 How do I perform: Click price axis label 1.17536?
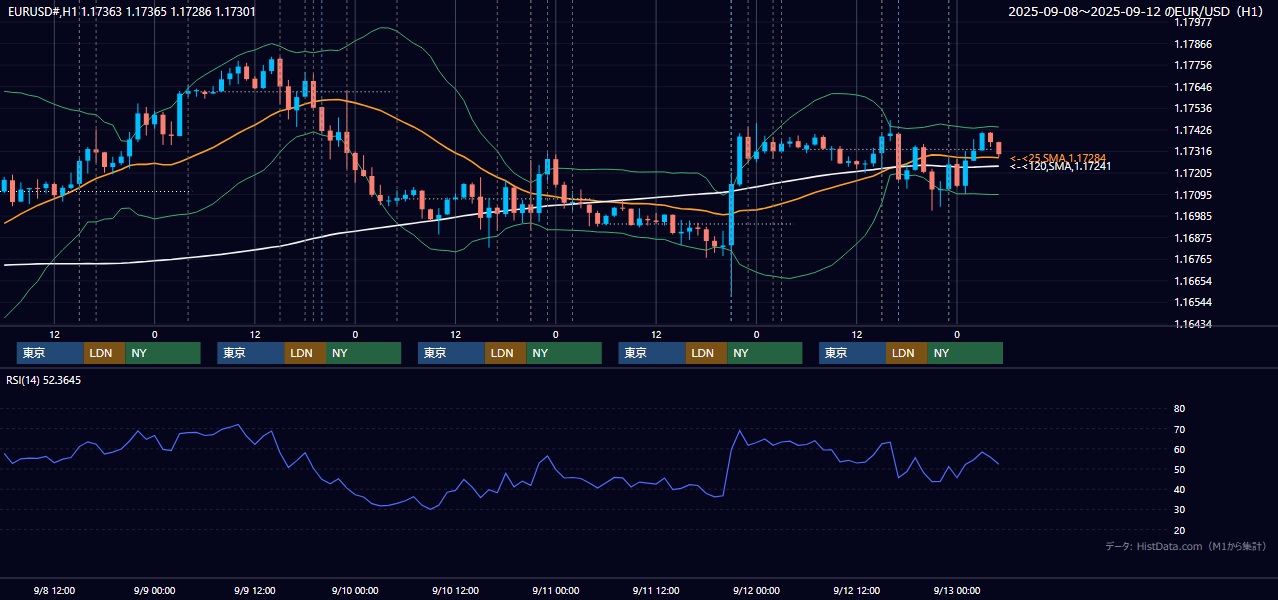[x=1192, y=108]
